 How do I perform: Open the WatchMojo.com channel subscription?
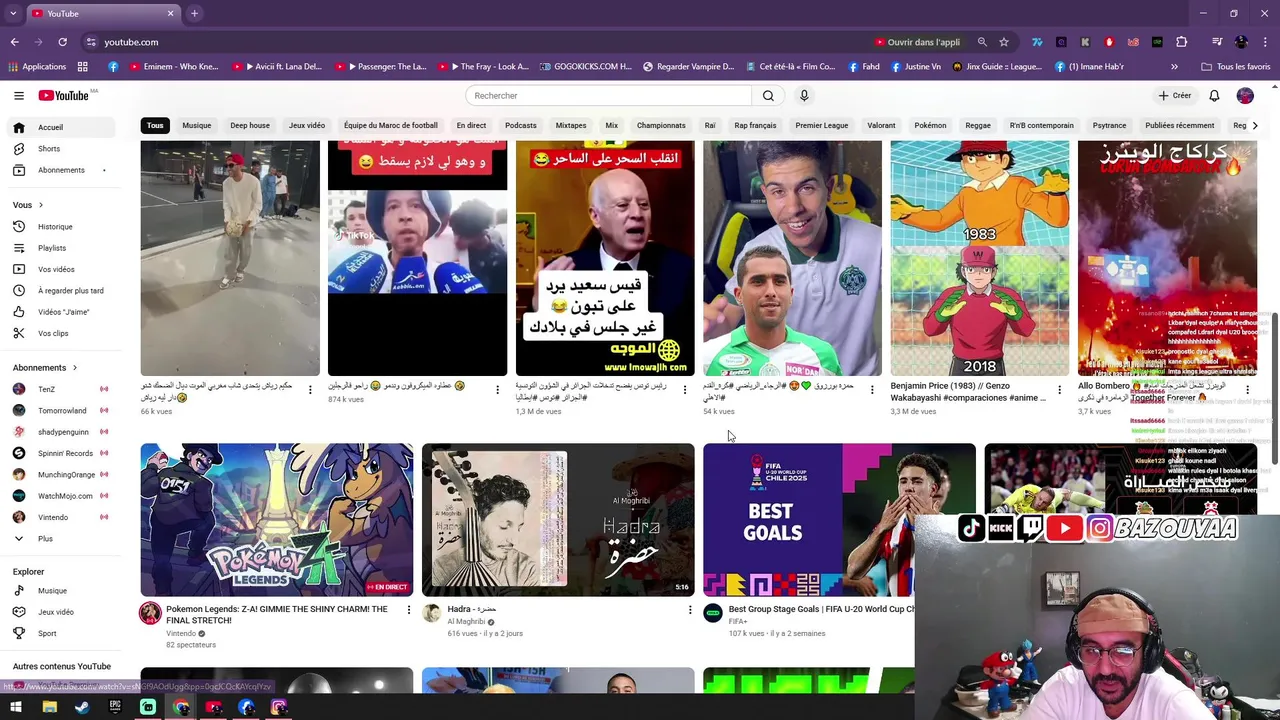(x=62, y=496)
